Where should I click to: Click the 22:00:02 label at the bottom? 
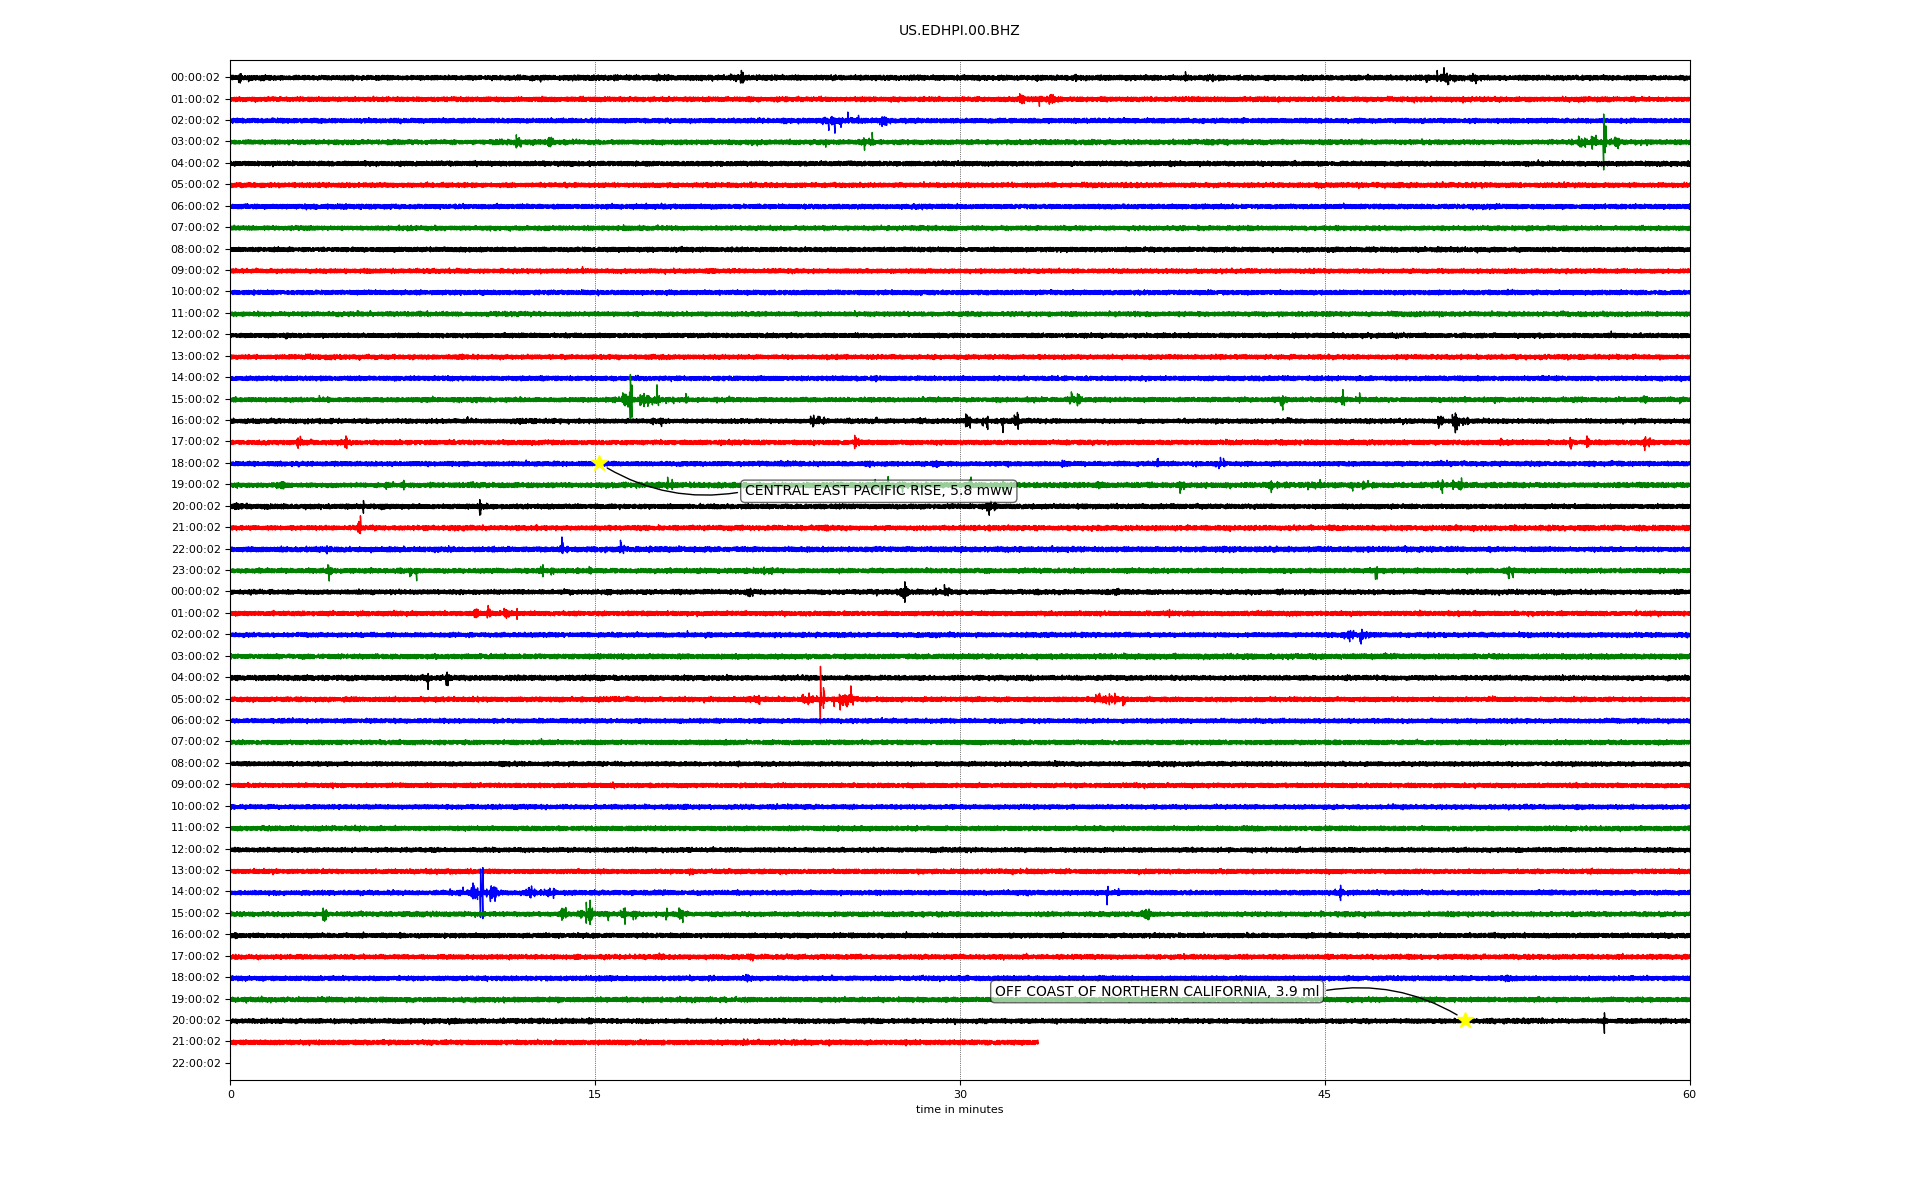pyautogui.click(x=195, y=1064)
